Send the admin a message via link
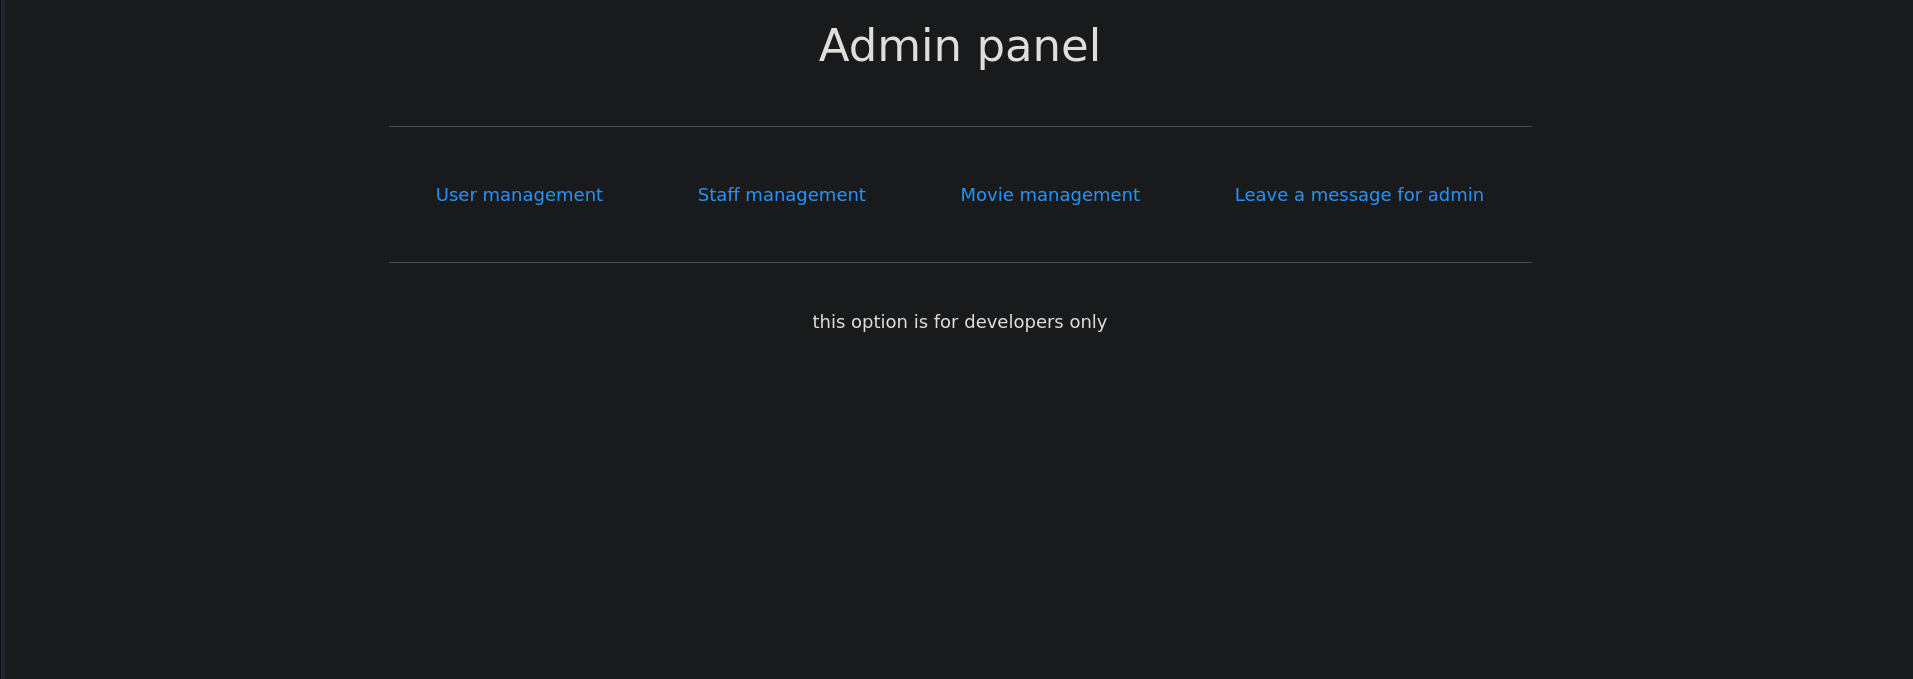 click(1358, 195)
